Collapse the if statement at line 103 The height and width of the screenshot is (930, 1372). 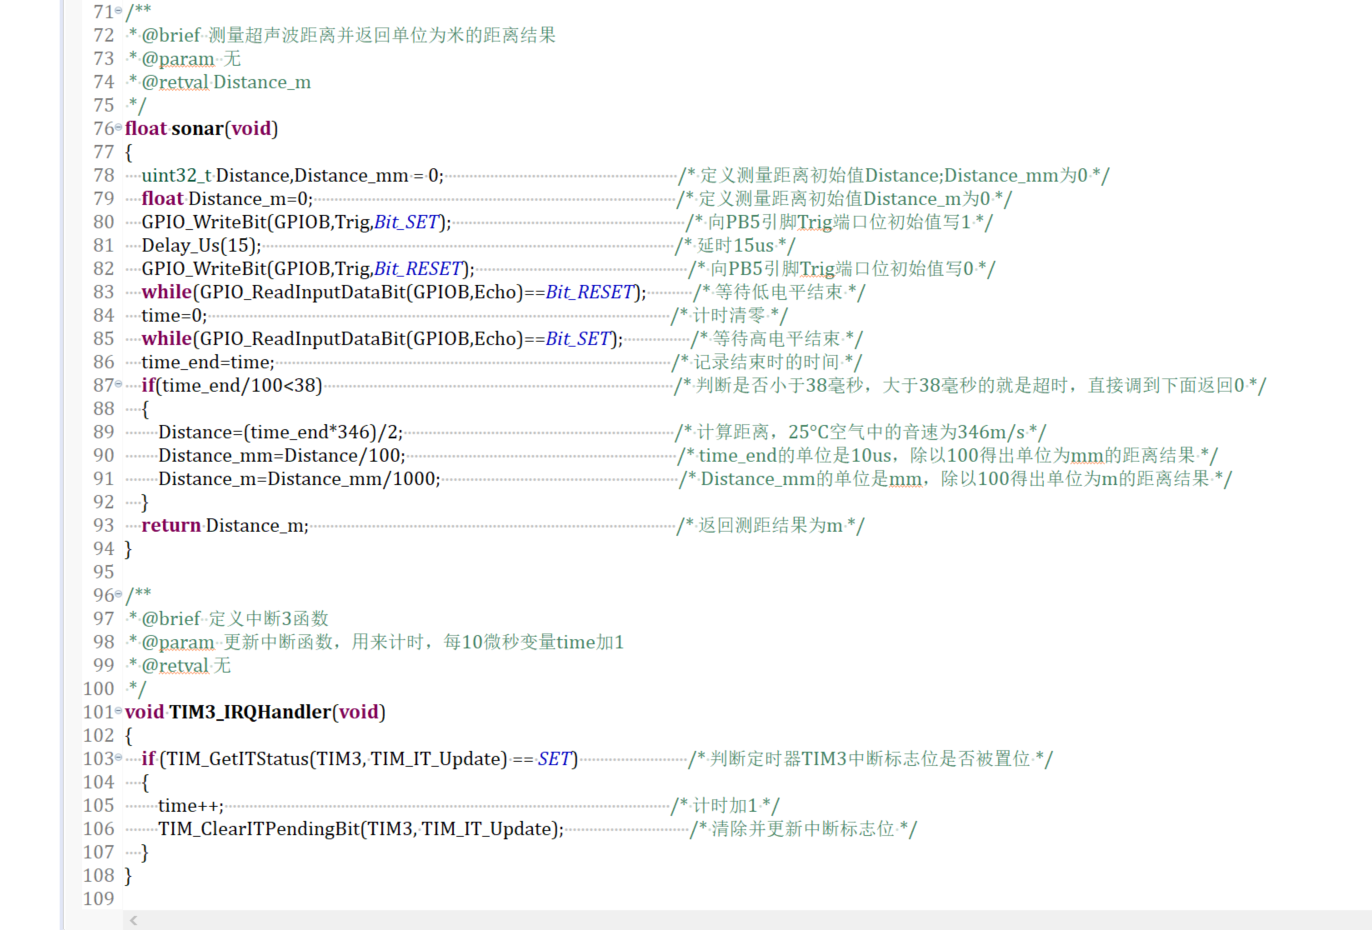point(119,758)
